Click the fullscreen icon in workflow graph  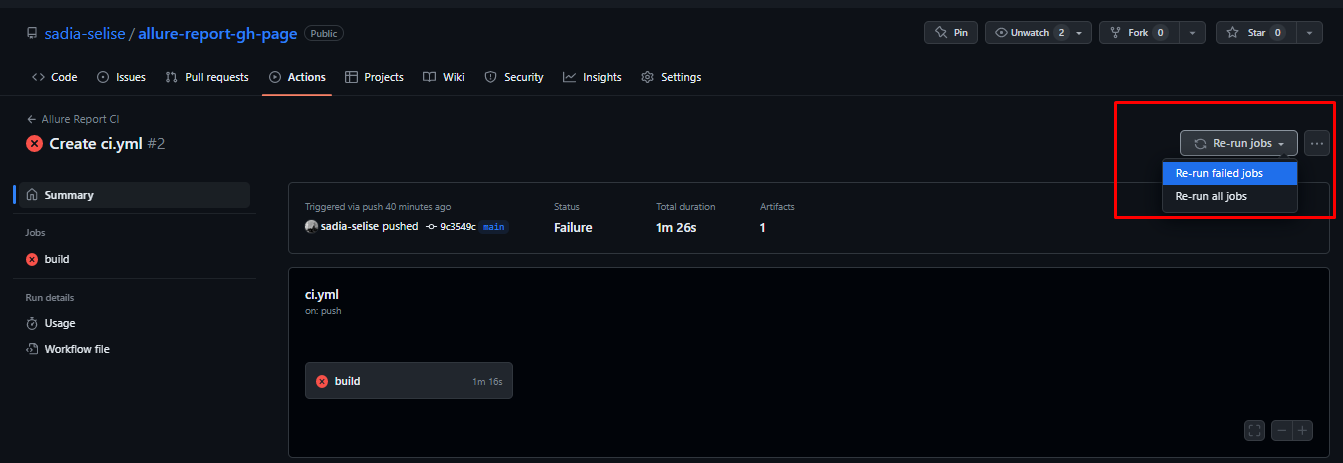pos(1255,431)
